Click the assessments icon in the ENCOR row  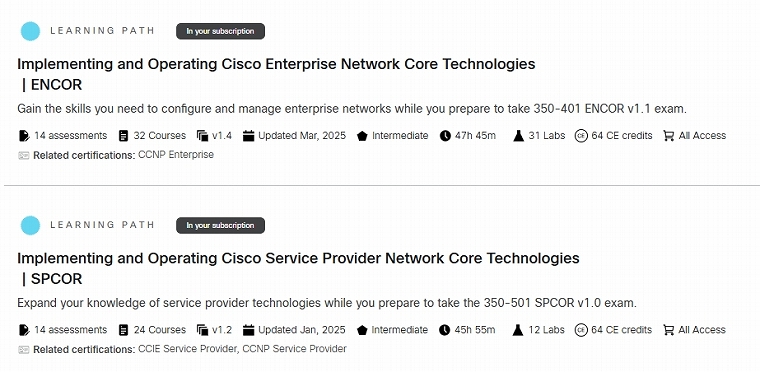[24, 136]
